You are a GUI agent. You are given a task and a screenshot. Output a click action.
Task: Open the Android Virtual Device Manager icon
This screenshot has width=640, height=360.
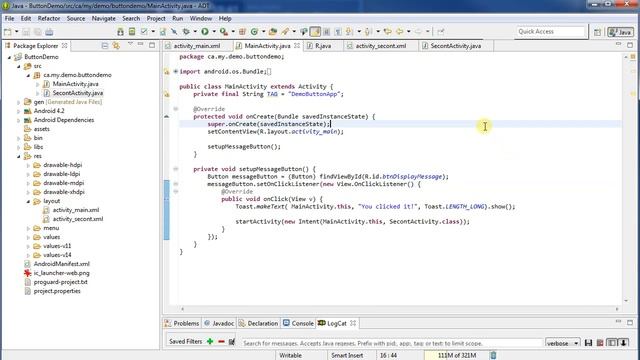click(x=132, y=32)
